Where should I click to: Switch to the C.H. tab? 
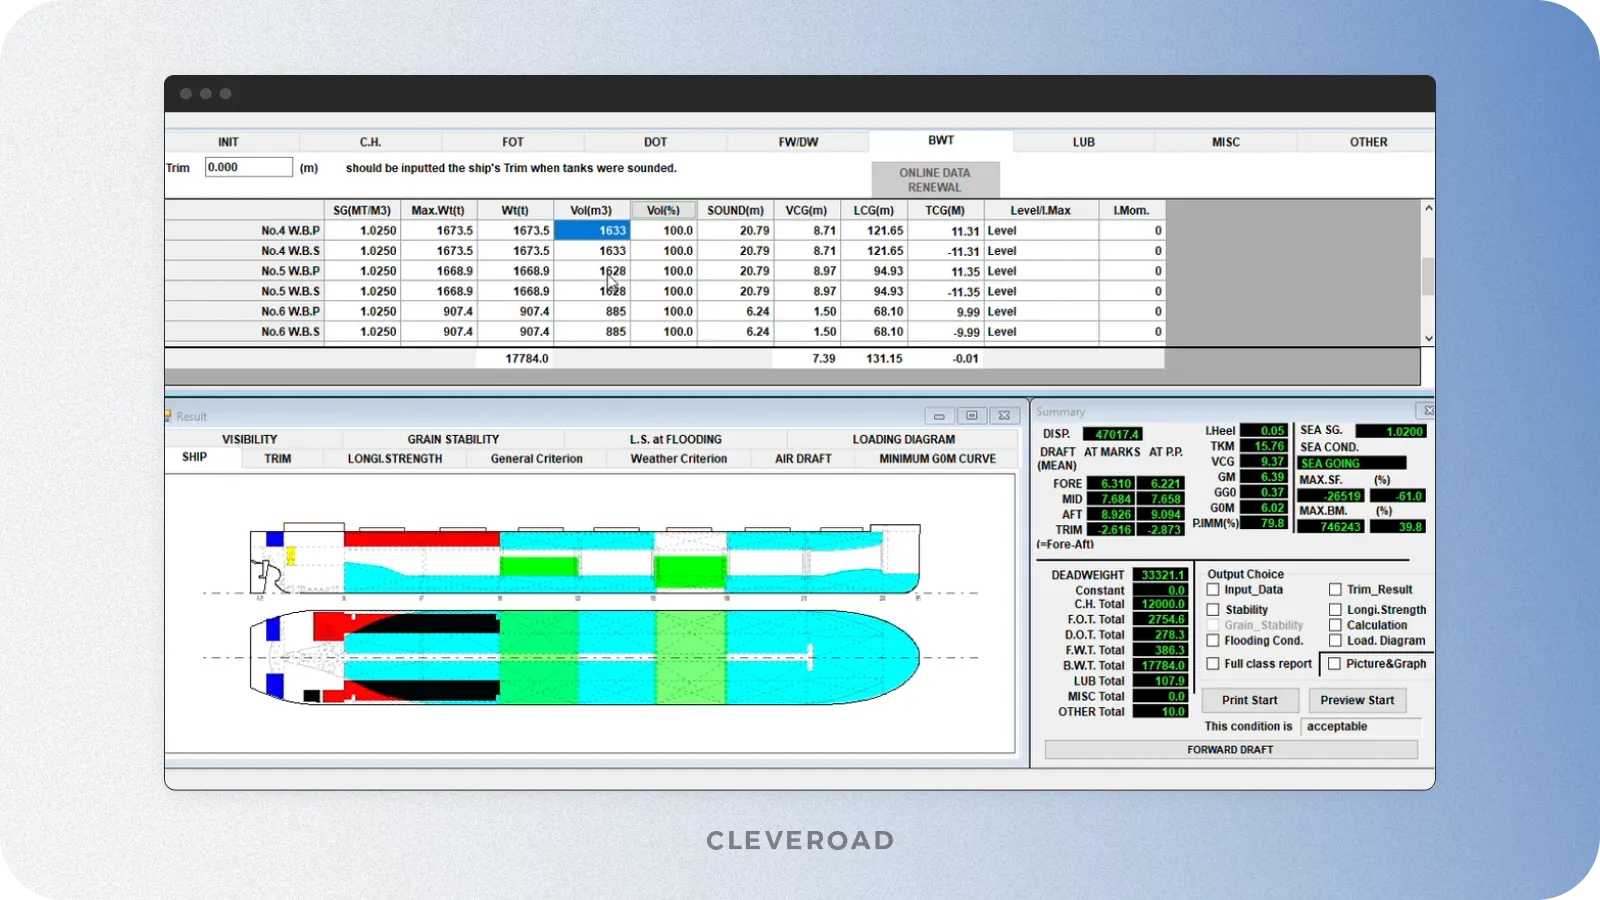click(x=370, y=142)
